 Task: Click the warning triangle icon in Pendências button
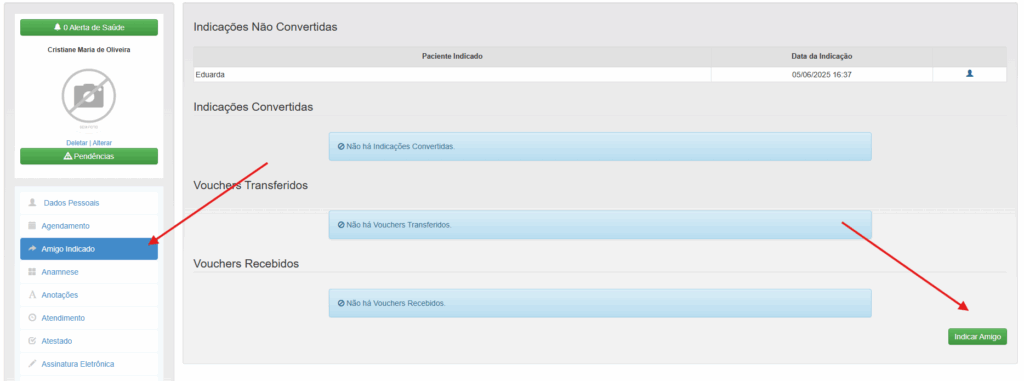[x=68, y=156]
